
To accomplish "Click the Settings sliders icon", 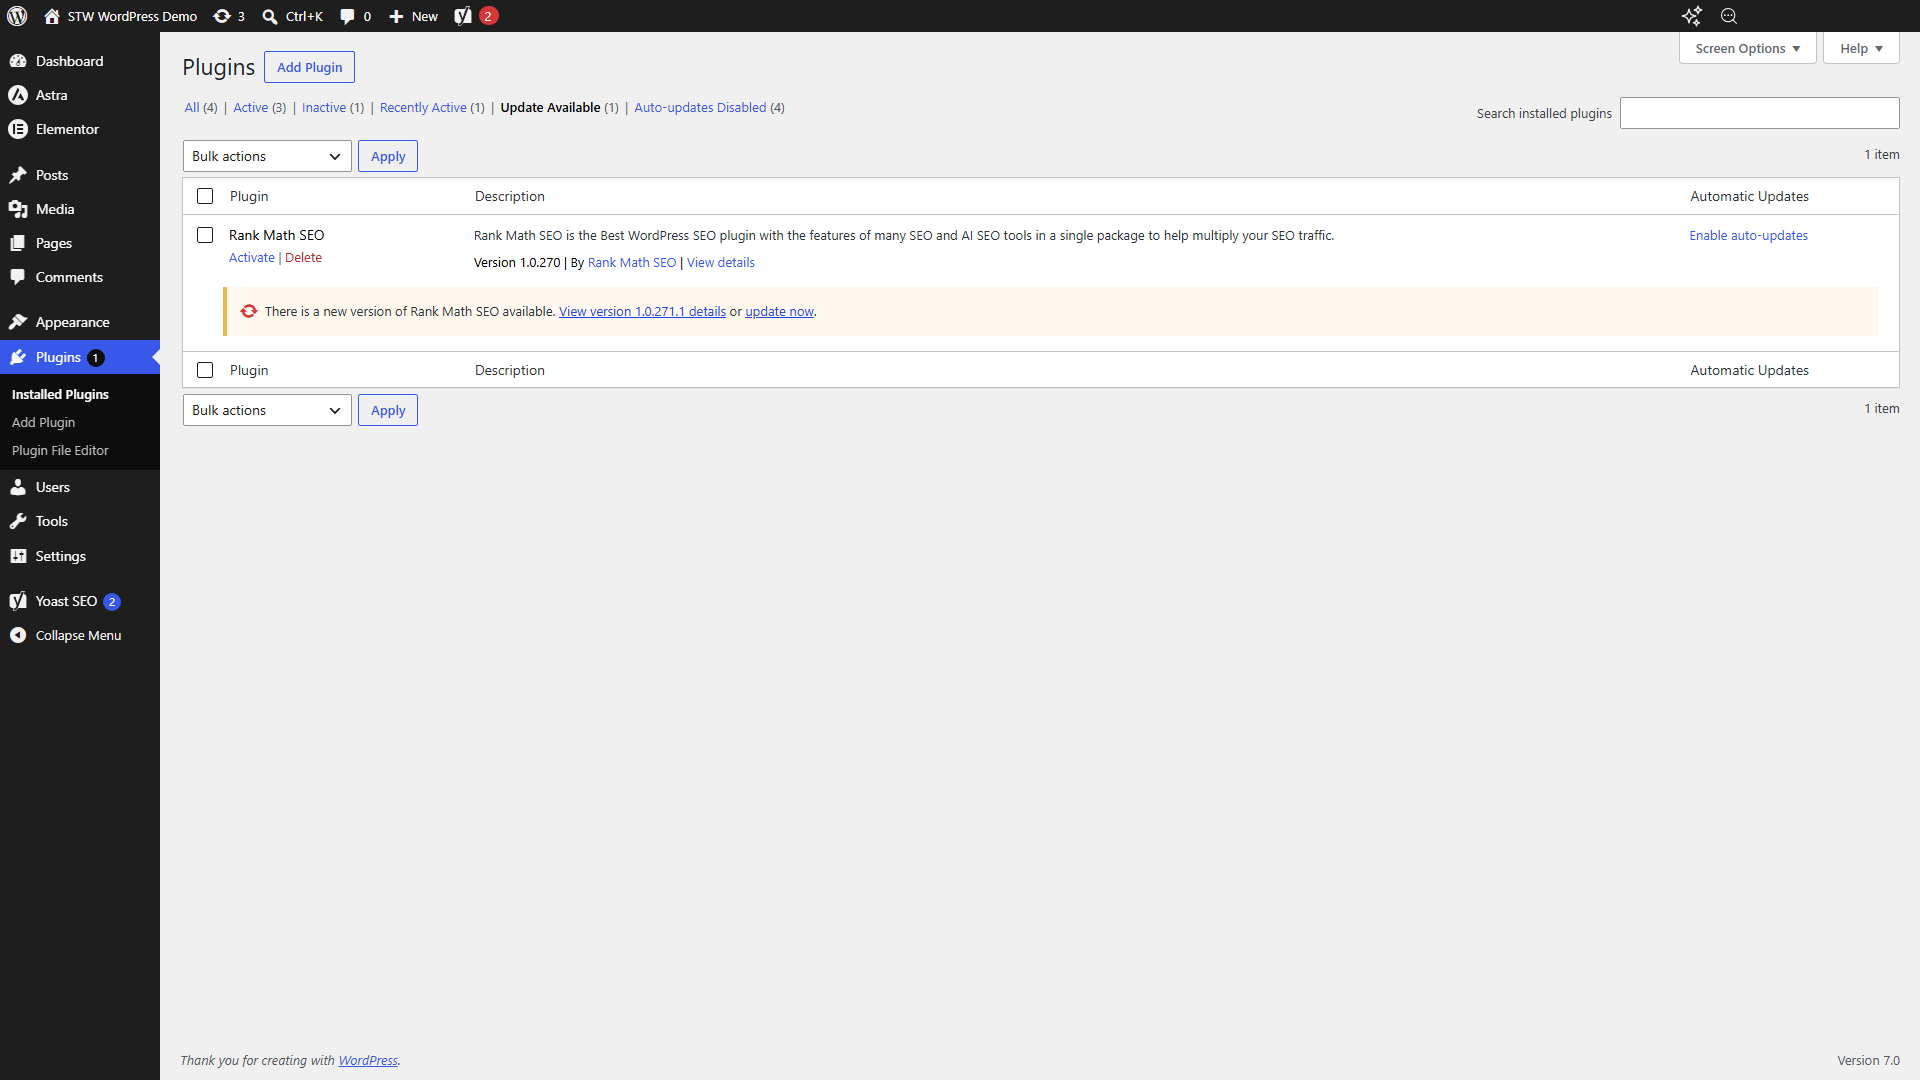I will click(18, 556).
